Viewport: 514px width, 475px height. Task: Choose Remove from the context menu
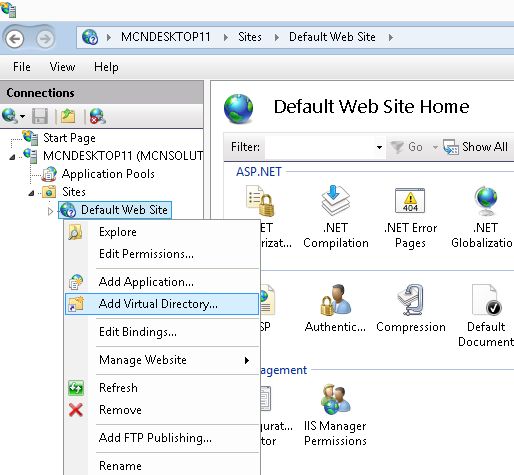(x=162, y=410)
